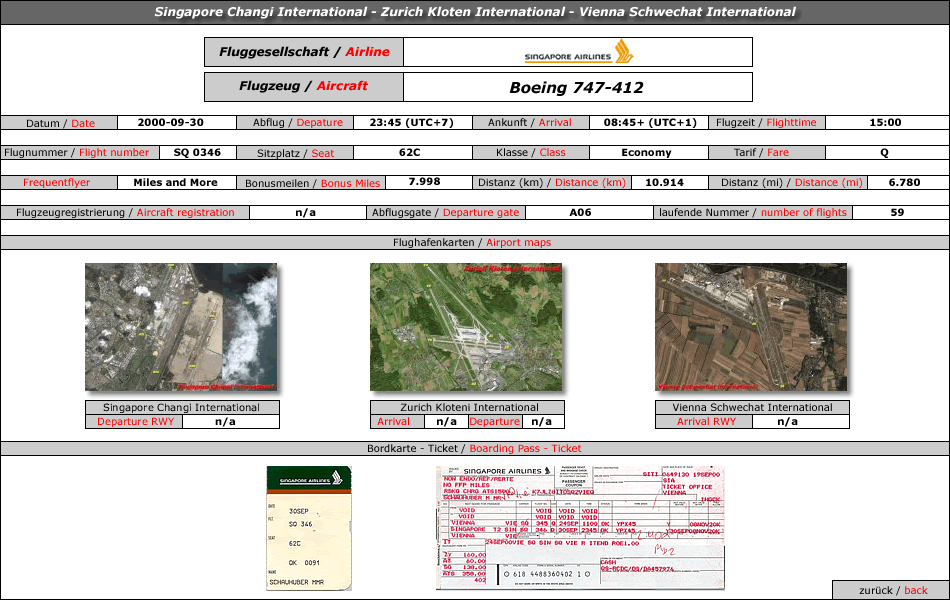Click the date value 2000-09-30
This screenshot has width=950, height=600.
170,122
